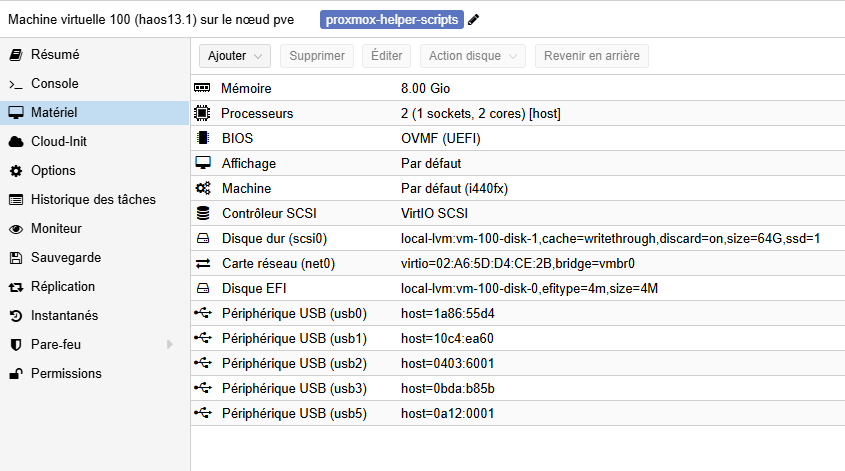Click the Permissions unlock icon
Screen dimensions: 845x471
[x=16, y=374]
